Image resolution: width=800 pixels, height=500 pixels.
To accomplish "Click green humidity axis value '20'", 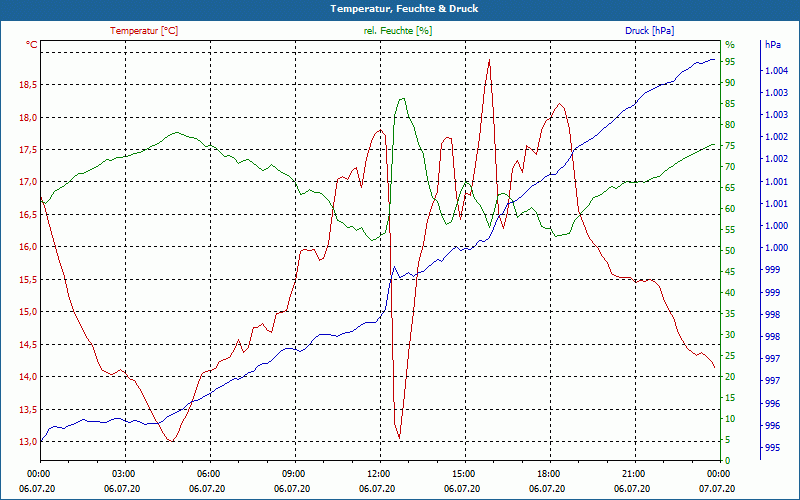I will pos(730,377).
